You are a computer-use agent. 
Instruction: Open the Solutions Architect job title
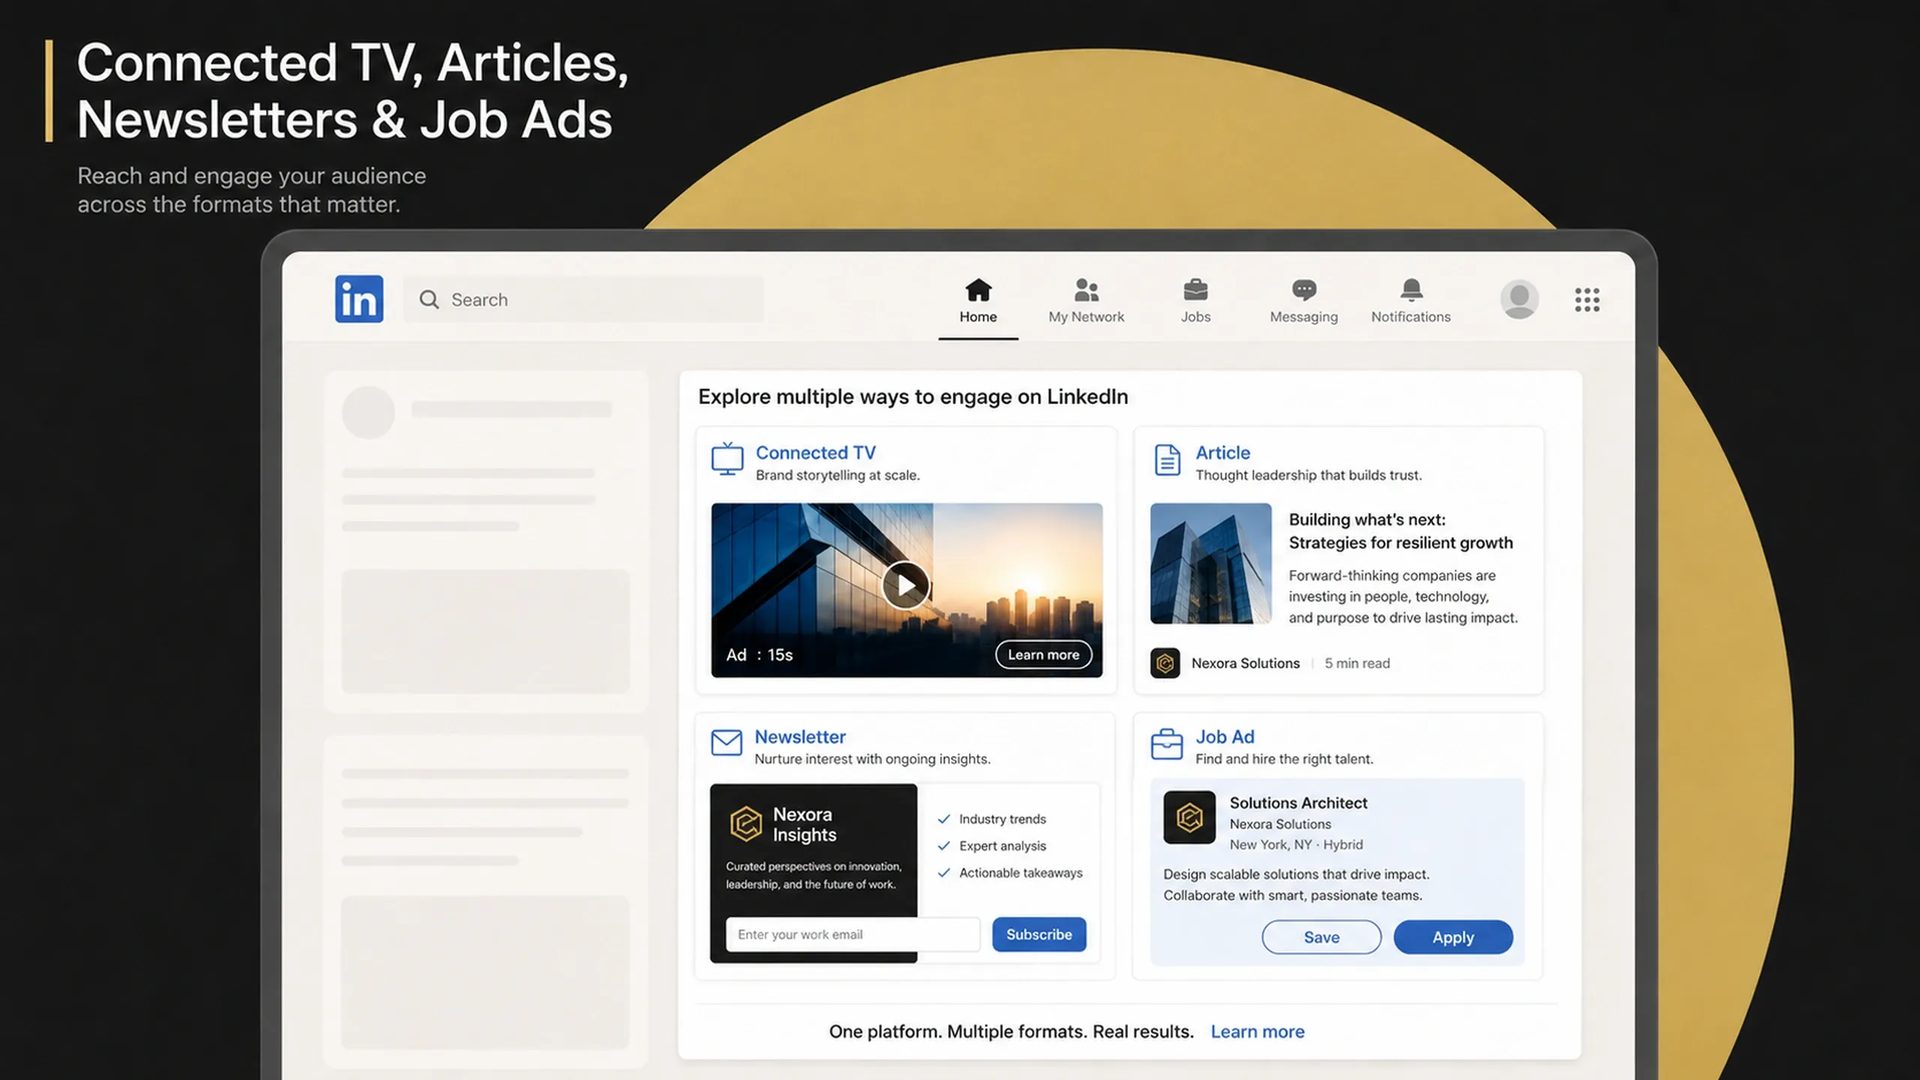(1298, 803)
